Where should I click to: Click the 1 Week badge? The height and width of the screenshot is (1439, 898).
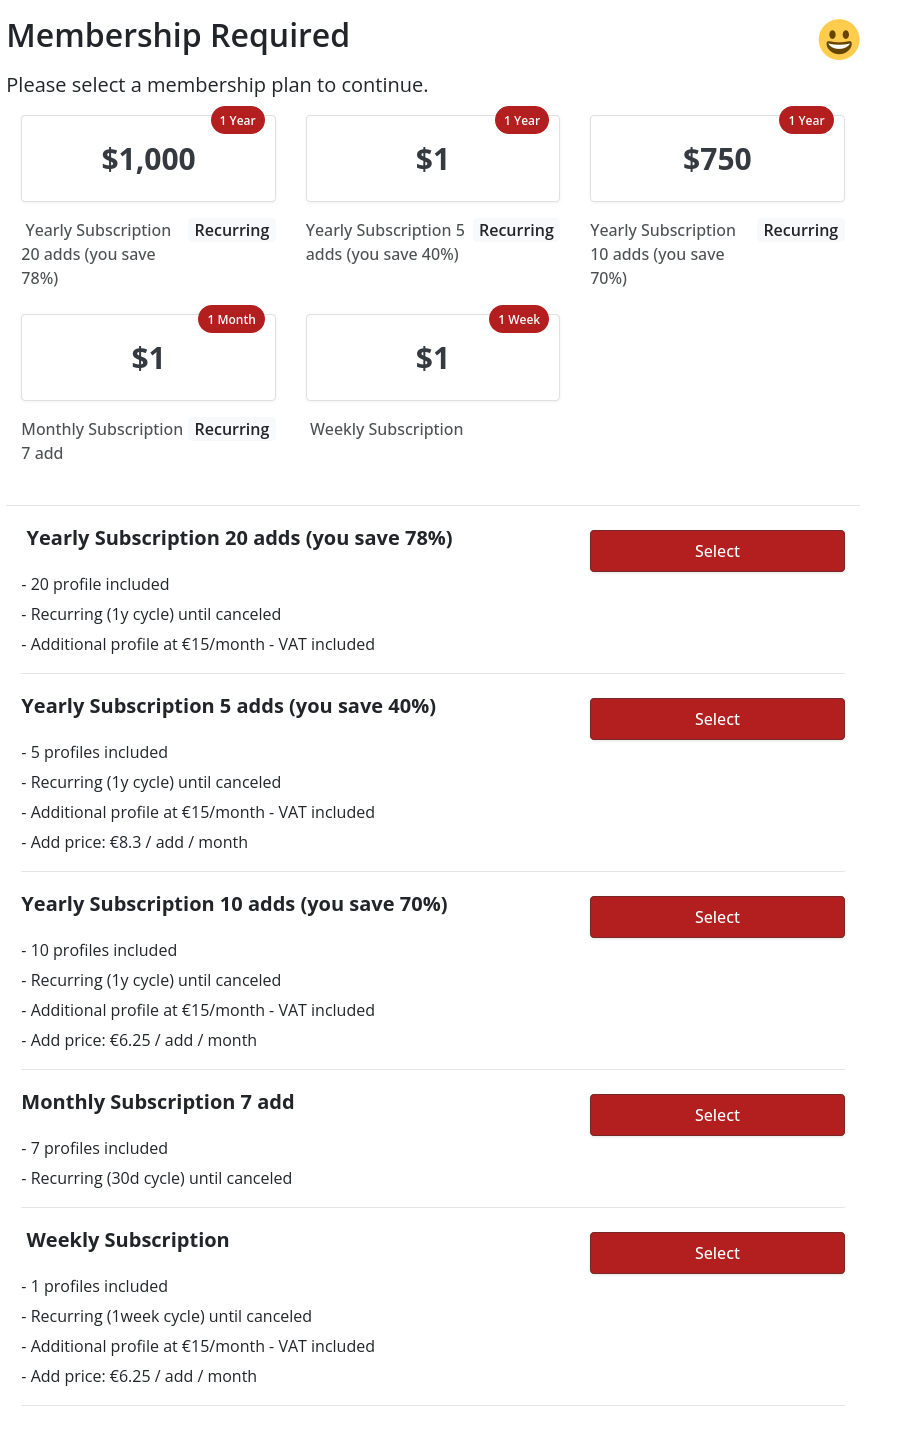[x=519, y=320]
